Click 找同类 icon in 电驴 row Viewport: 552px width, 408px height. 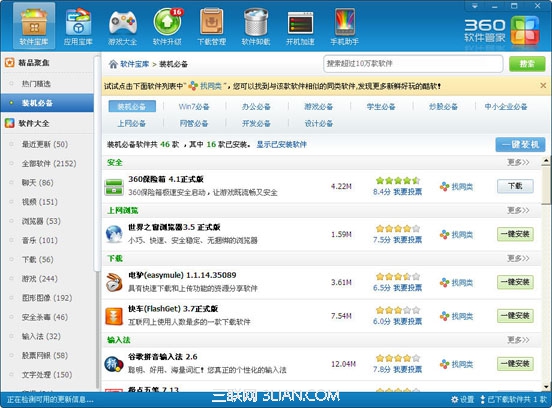coord(445,282)
